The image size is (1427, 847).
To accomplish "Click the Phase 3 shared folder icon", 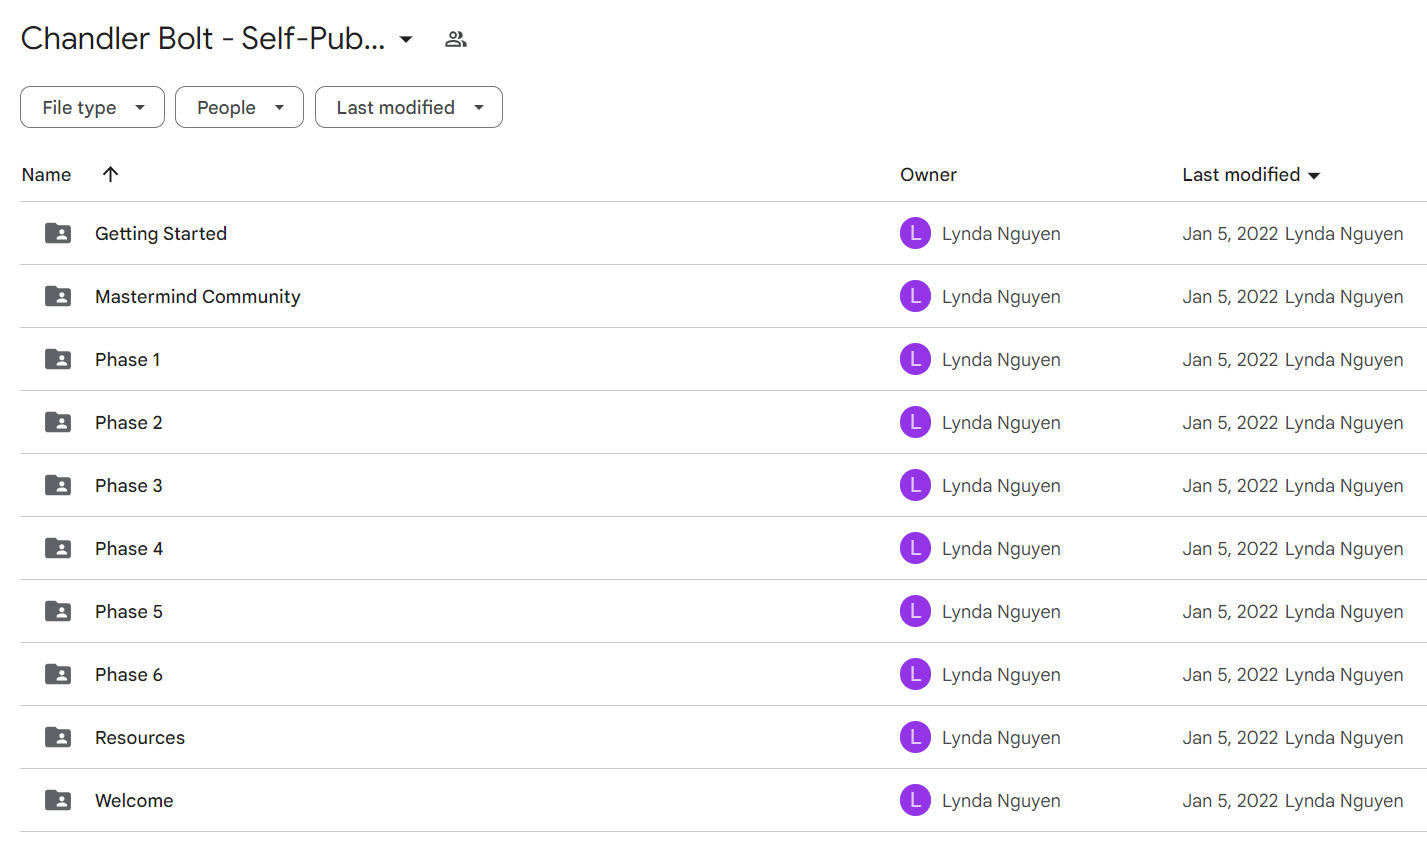I will click(58, 485).
